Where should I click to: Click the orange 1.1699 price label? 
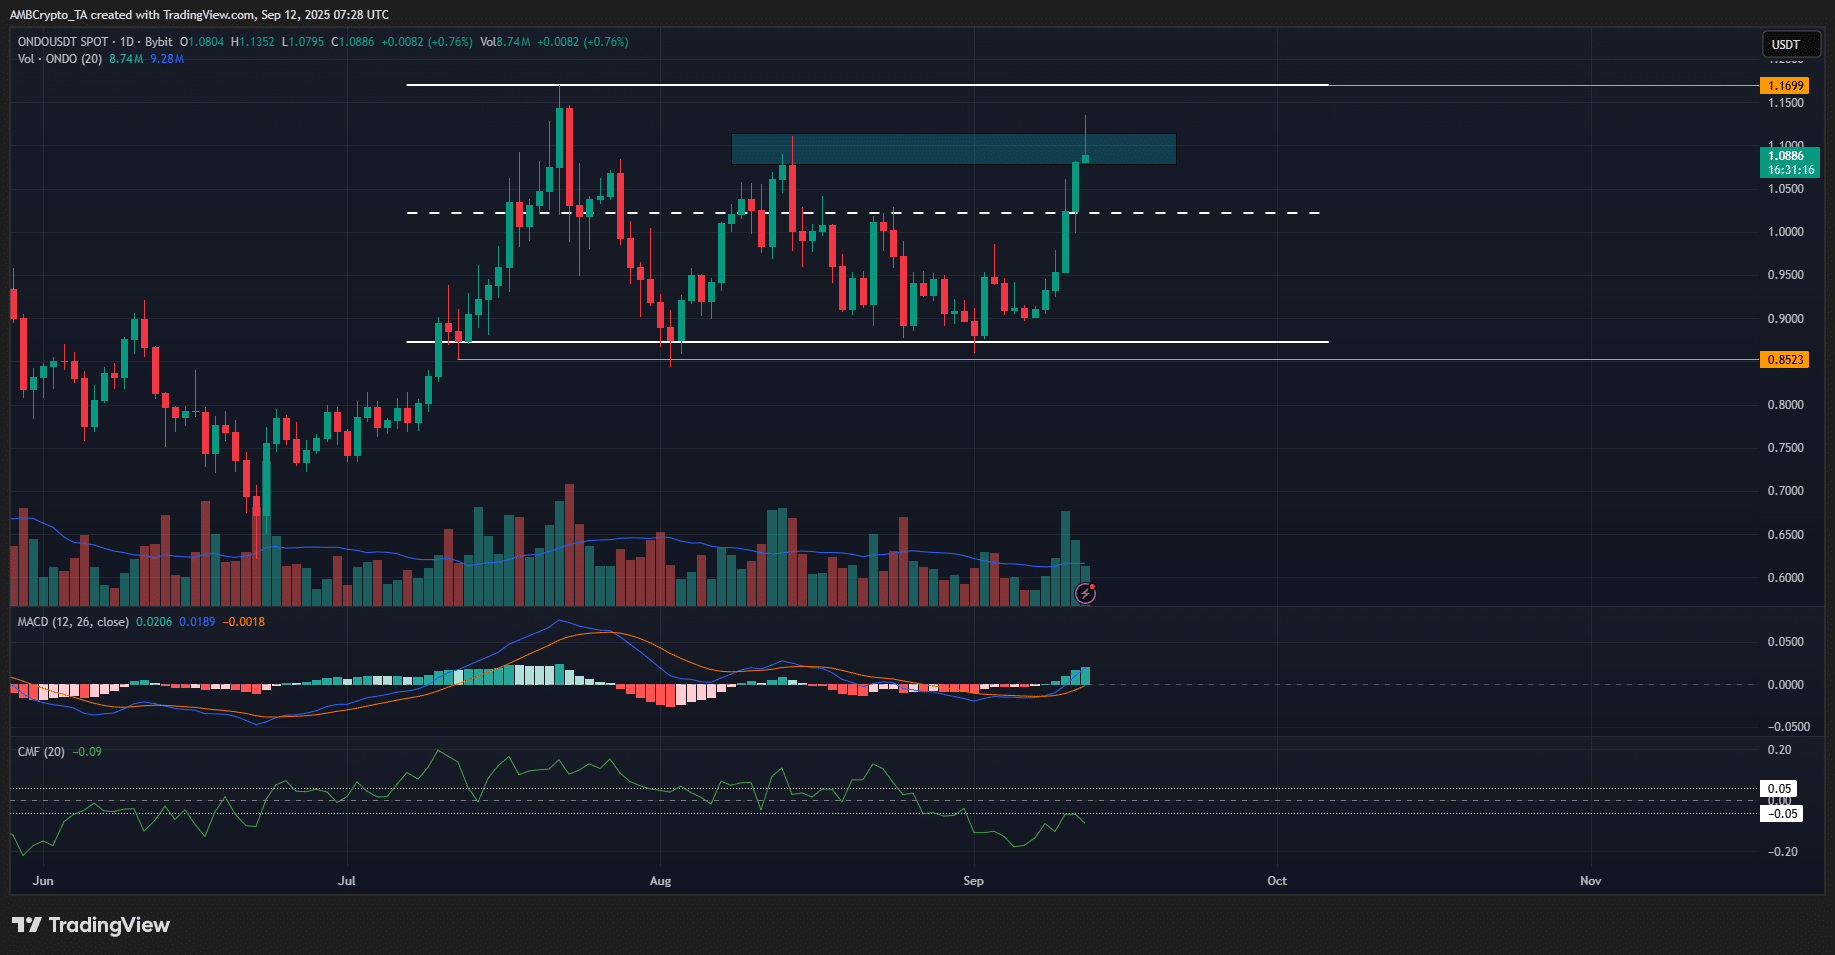pos(1784,86)
